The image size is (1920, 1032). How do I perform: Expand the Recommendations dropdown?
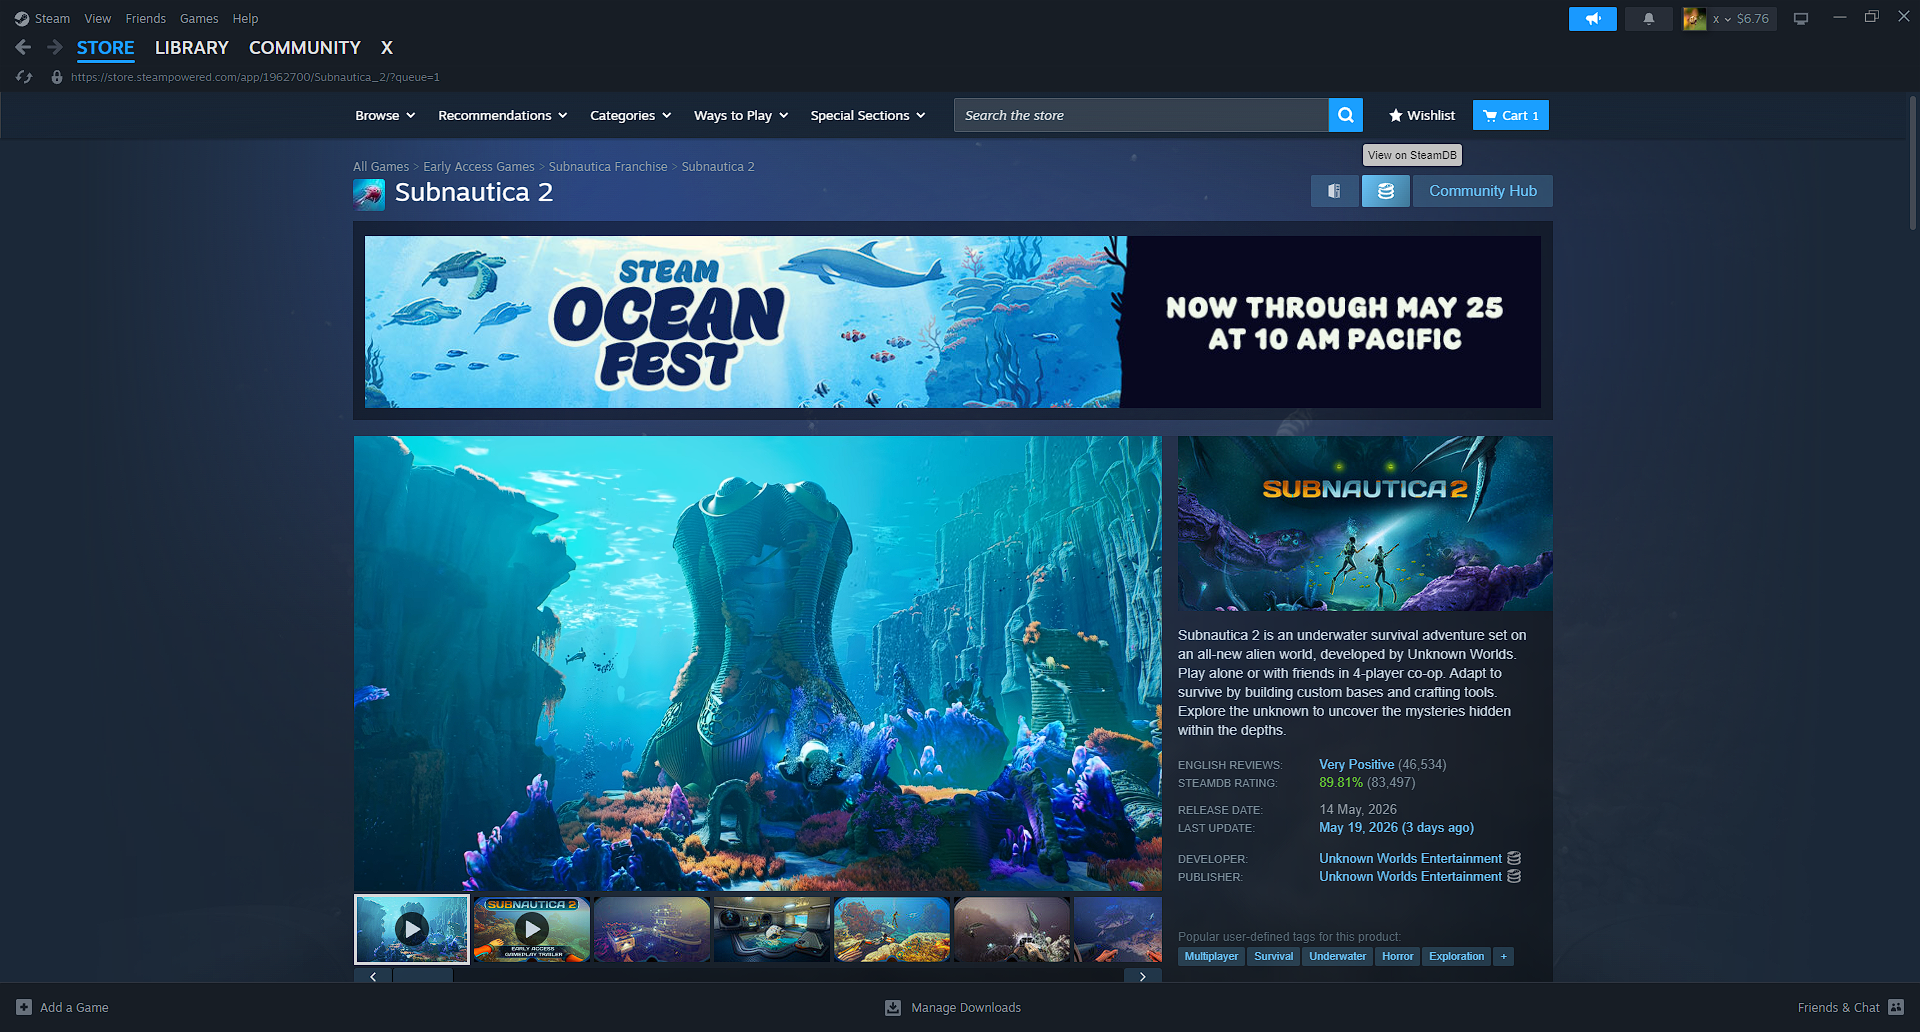(503, 115)
